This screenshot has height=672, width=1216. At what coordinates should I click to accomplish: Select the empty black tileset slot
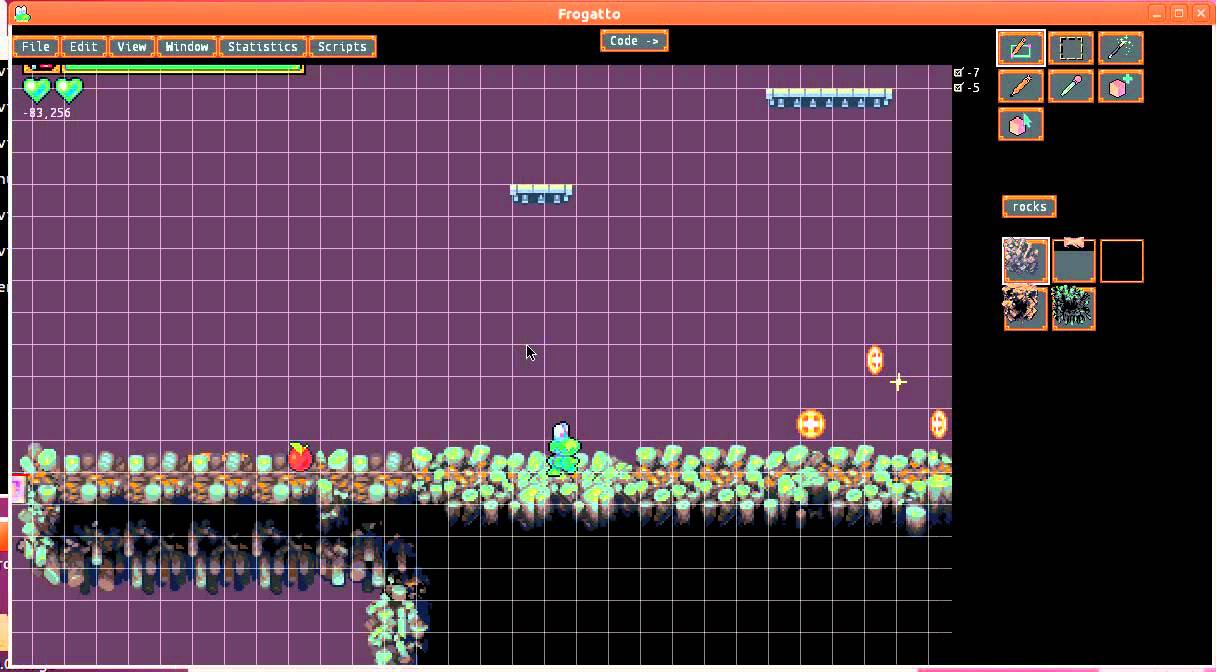pos(1122,261)
